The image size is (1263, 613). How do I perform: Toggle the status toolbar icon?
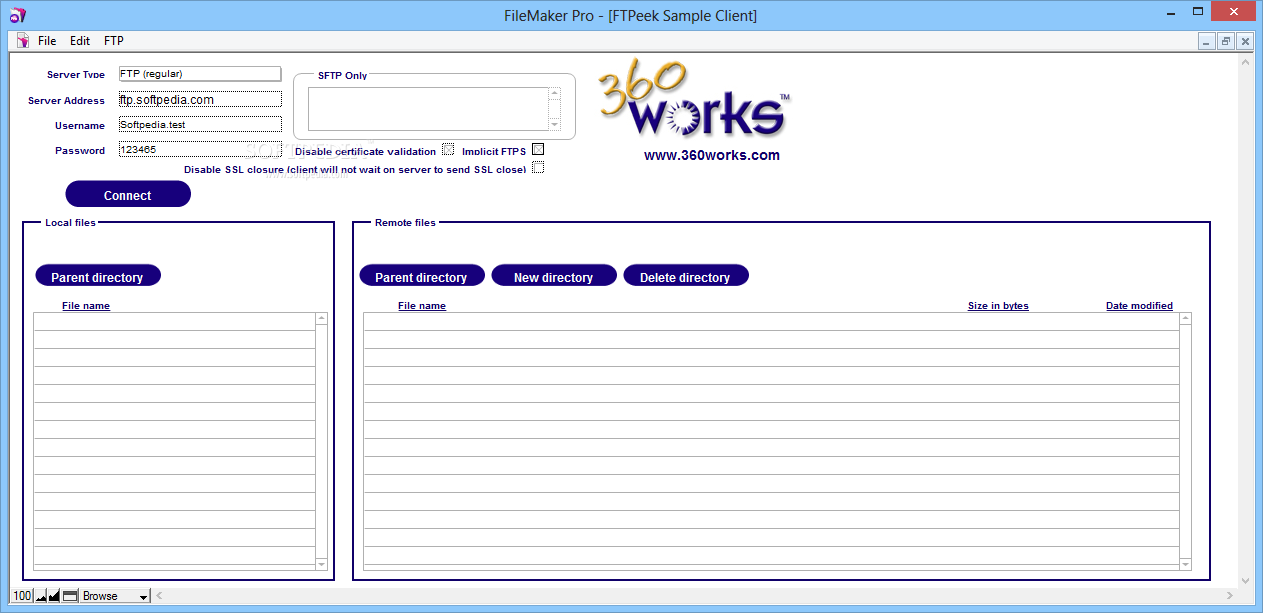pos(70,596)
